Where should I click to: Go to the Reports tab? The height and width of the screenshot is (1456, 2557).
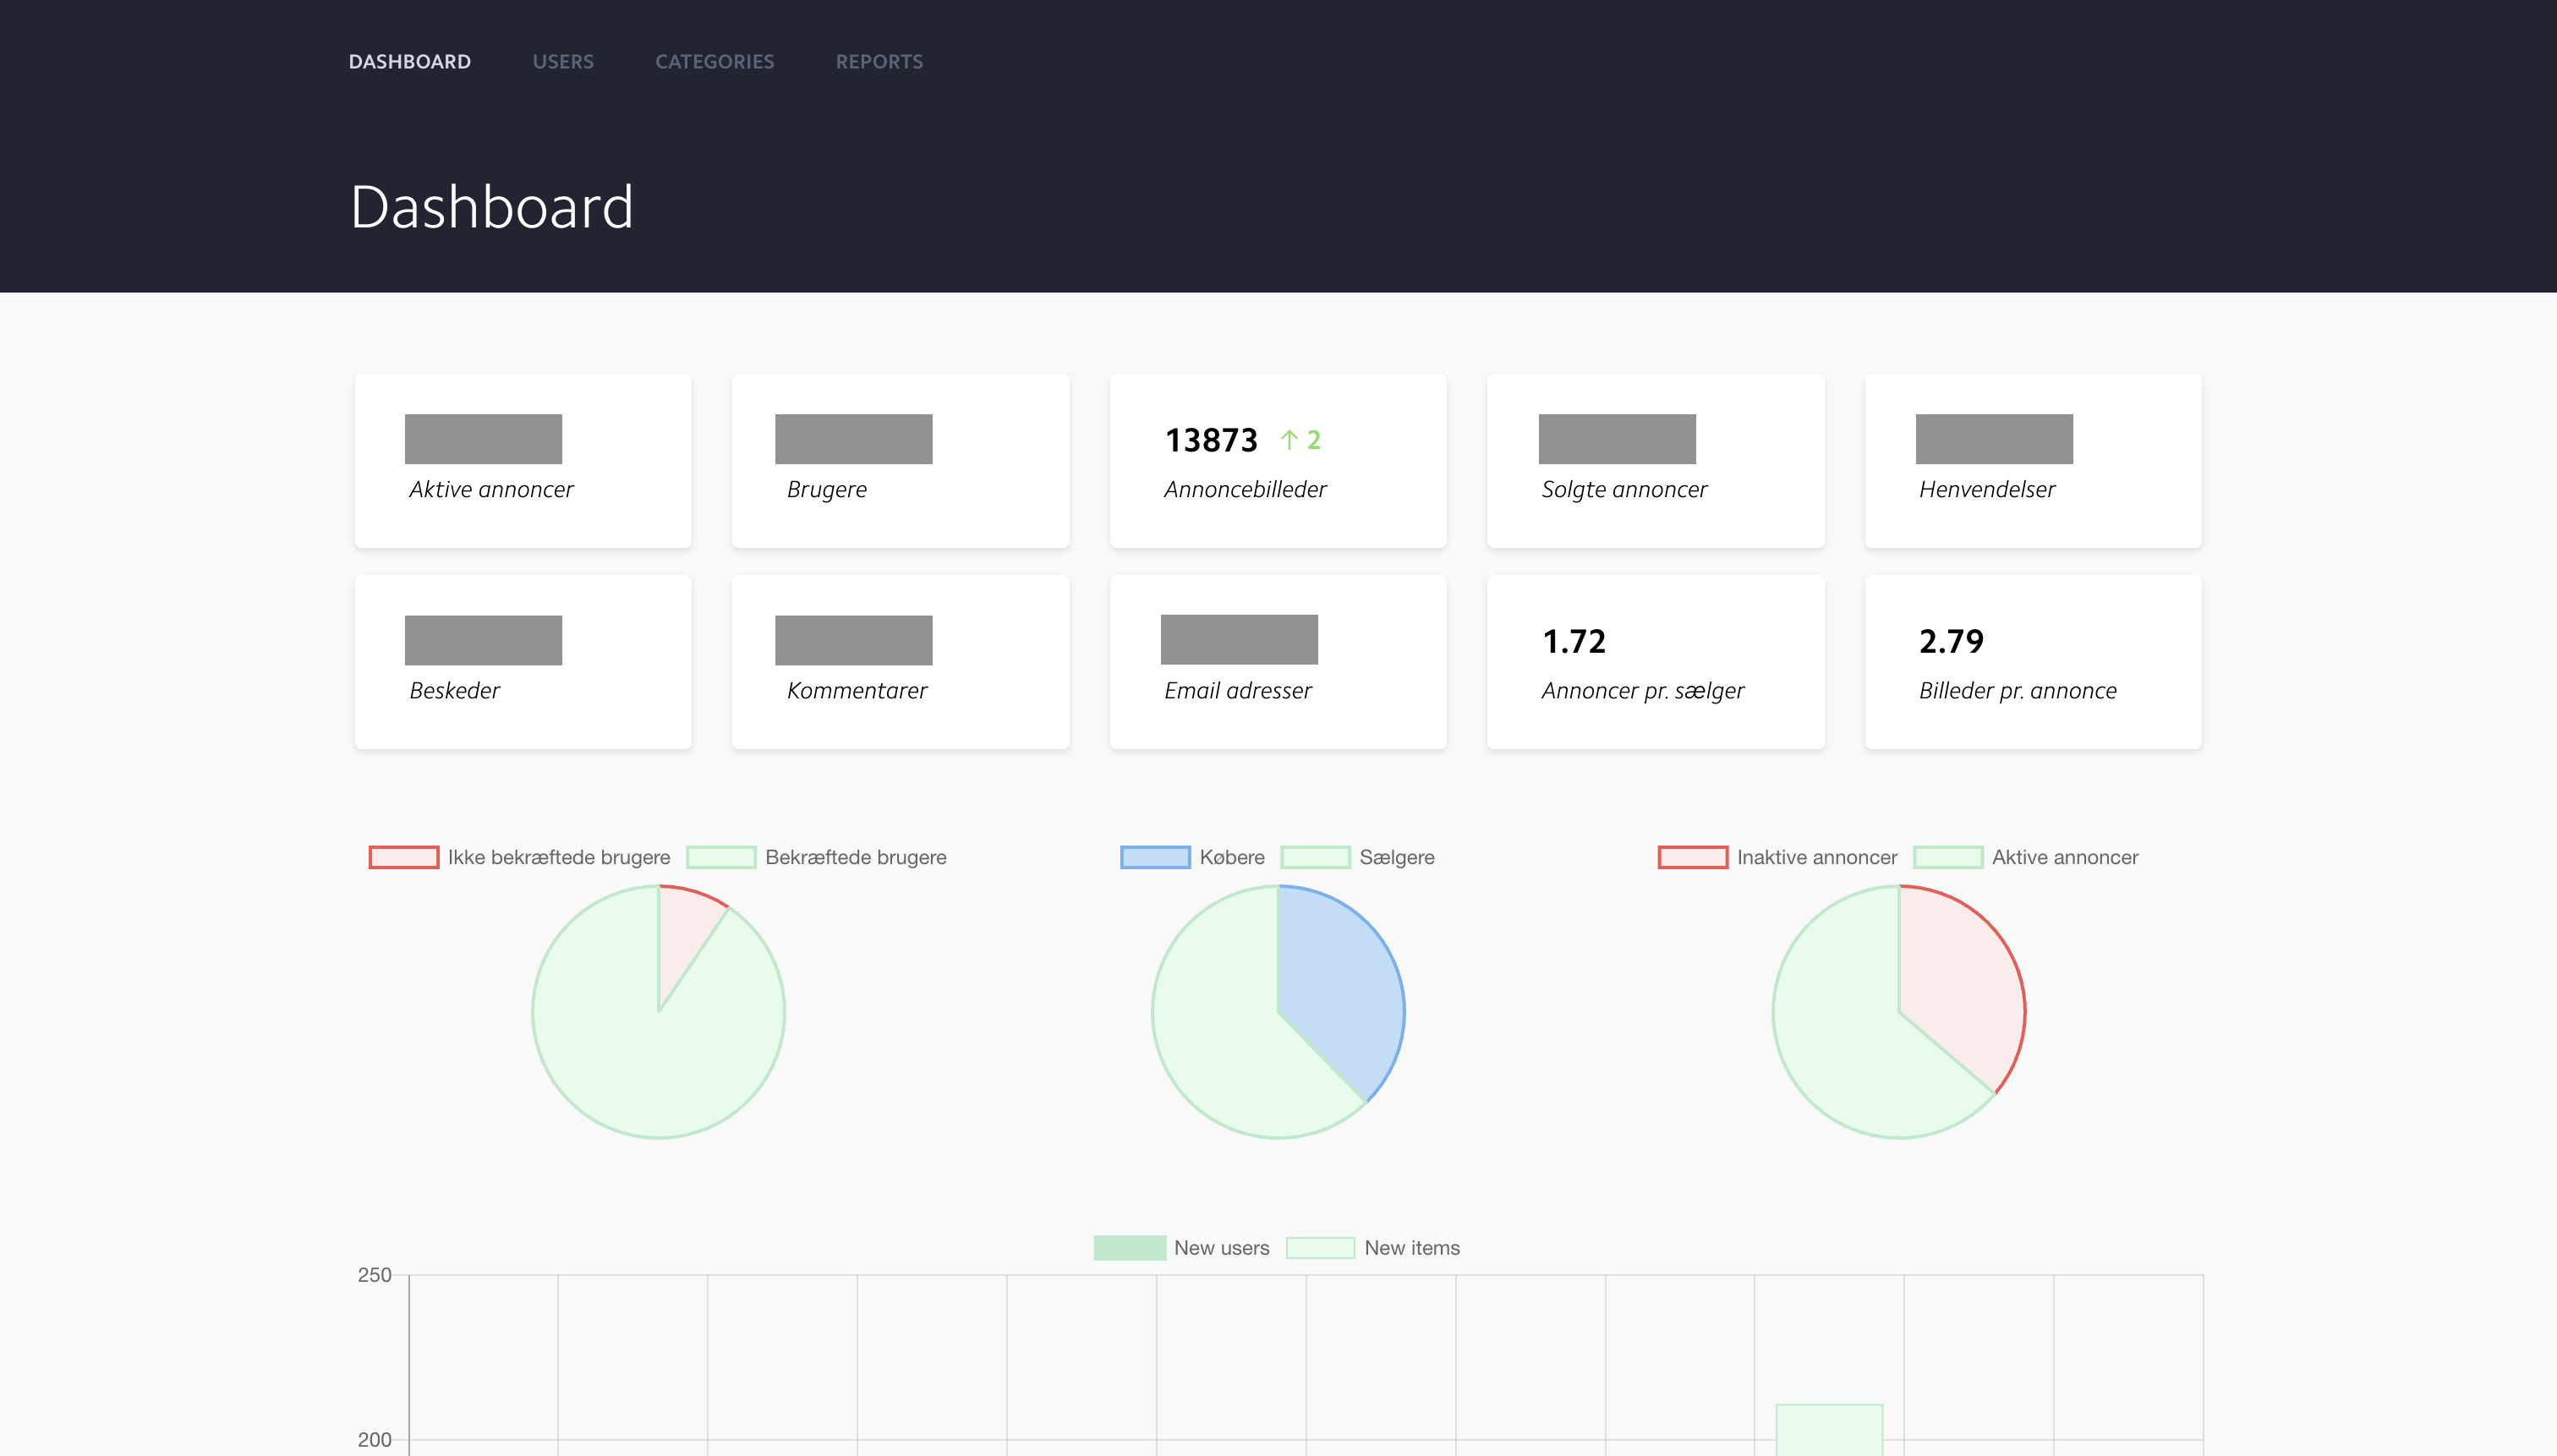(x=879, y=62)
